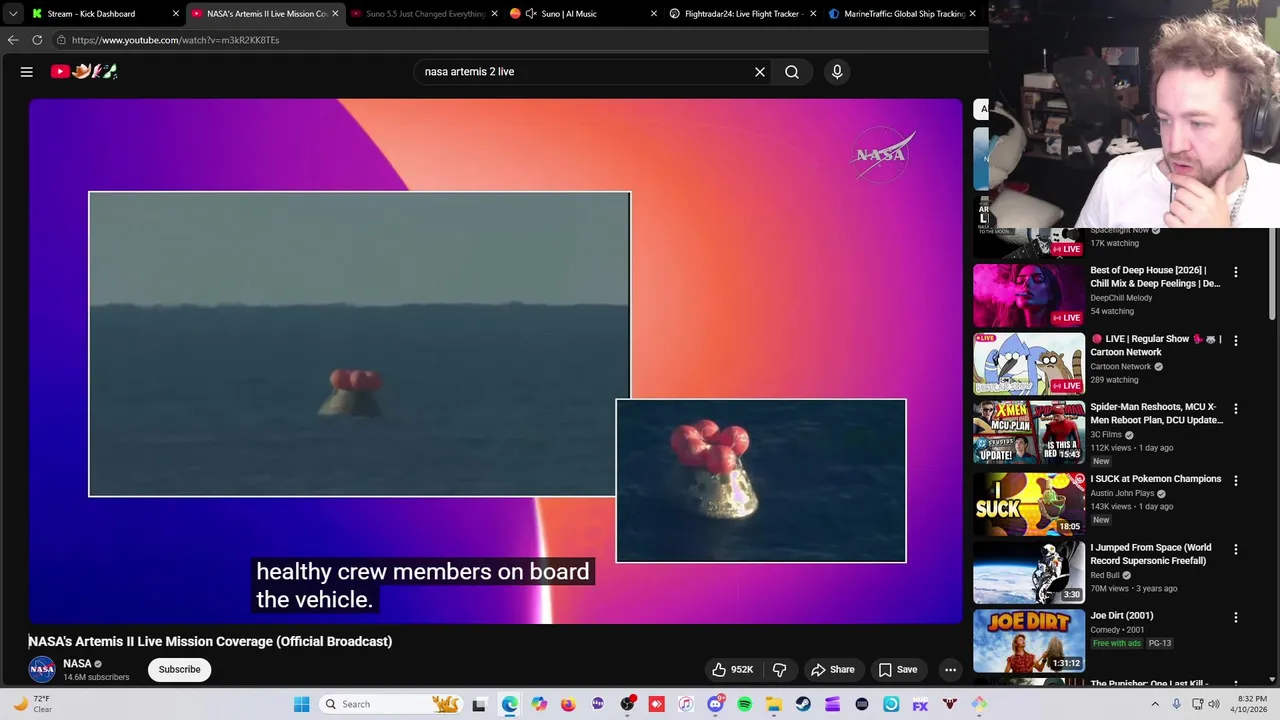Screen dimensions: 1280x720
Task: Open I Jumped From Space video title
Action: point(1151,554)
